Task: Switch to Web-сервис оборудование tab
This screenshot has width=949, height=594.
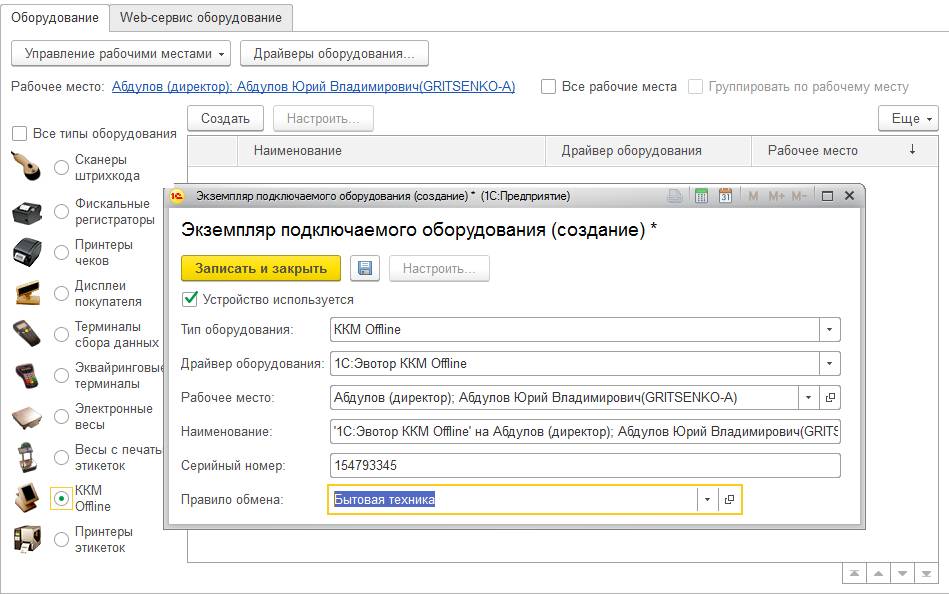Action: coord(200,18)
